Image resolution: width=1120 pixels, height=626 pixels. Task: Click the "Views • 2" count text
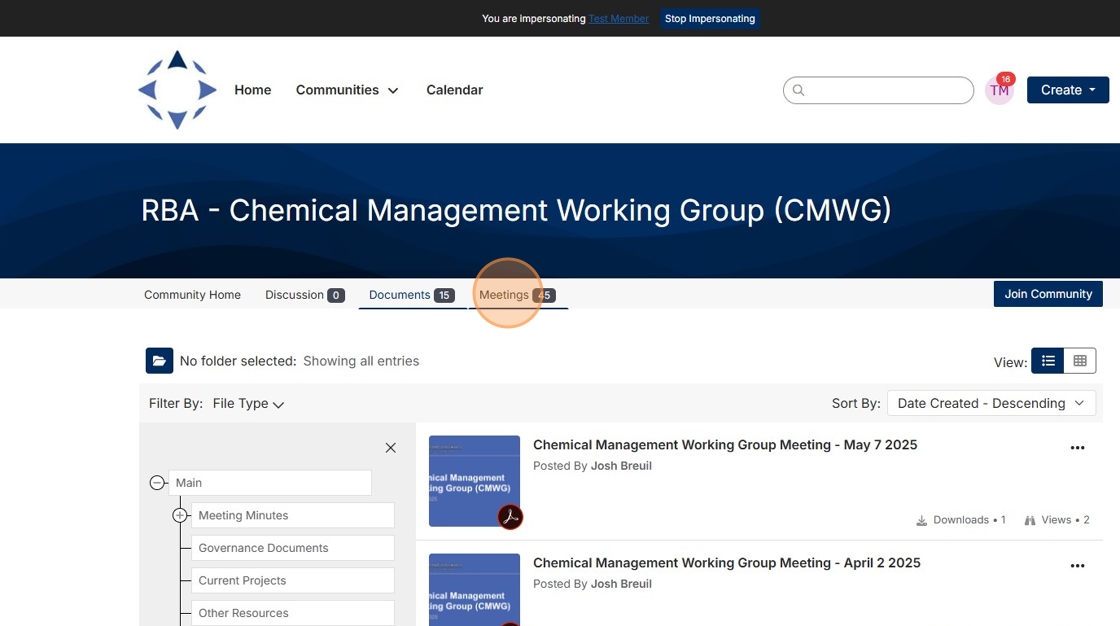(1065, 520)
